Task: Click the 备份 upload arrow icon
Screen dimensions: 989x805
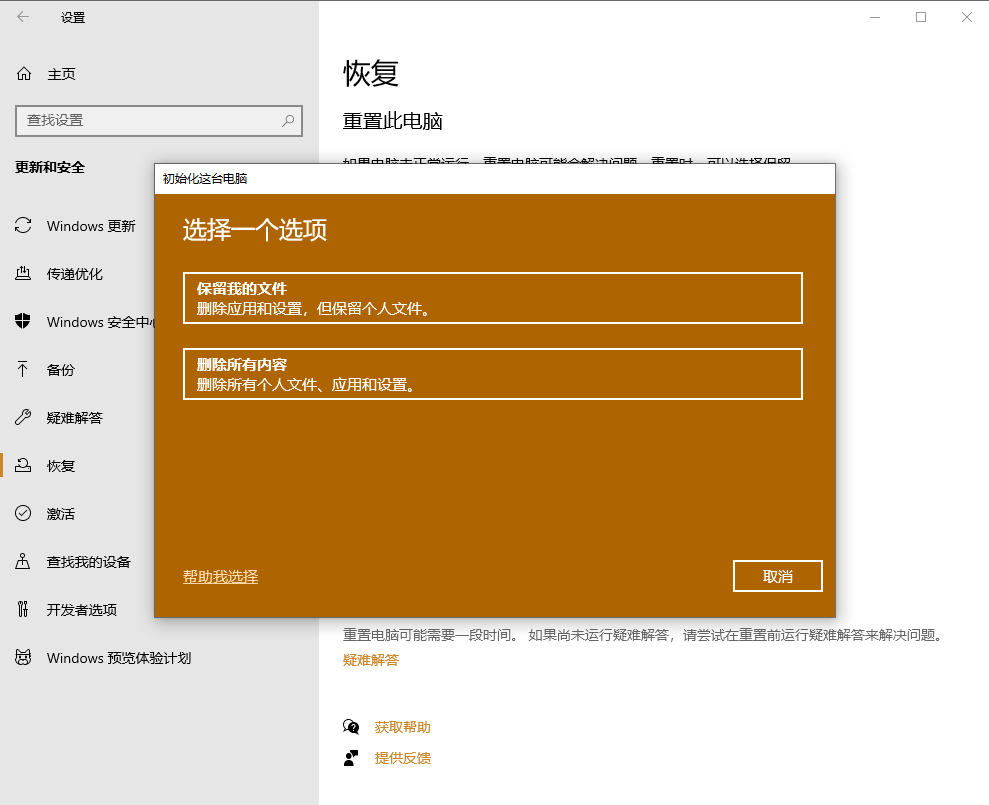Action: [x=23, y=370]
